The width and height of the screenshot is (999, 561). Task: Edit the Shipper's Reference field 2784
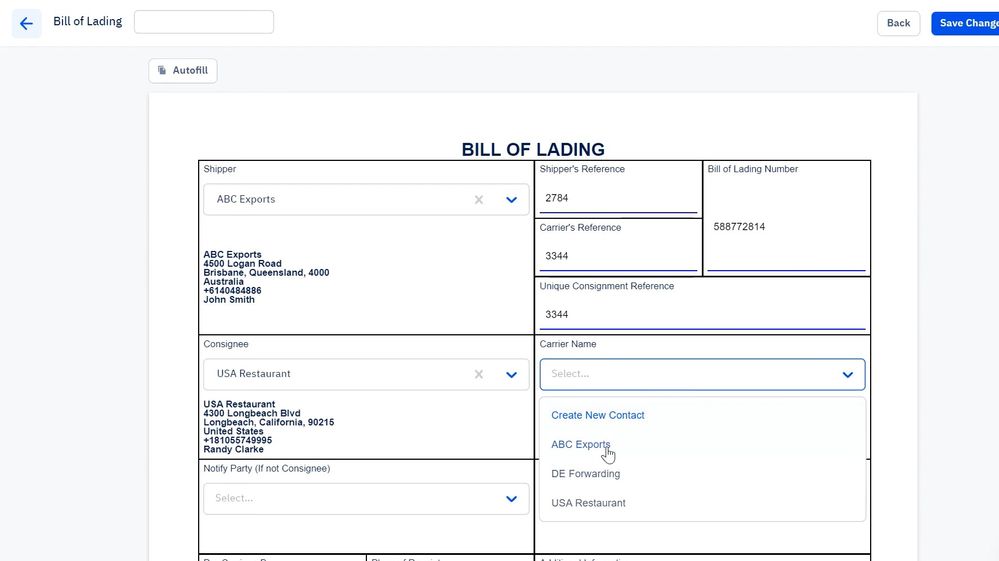coord(618,198)
